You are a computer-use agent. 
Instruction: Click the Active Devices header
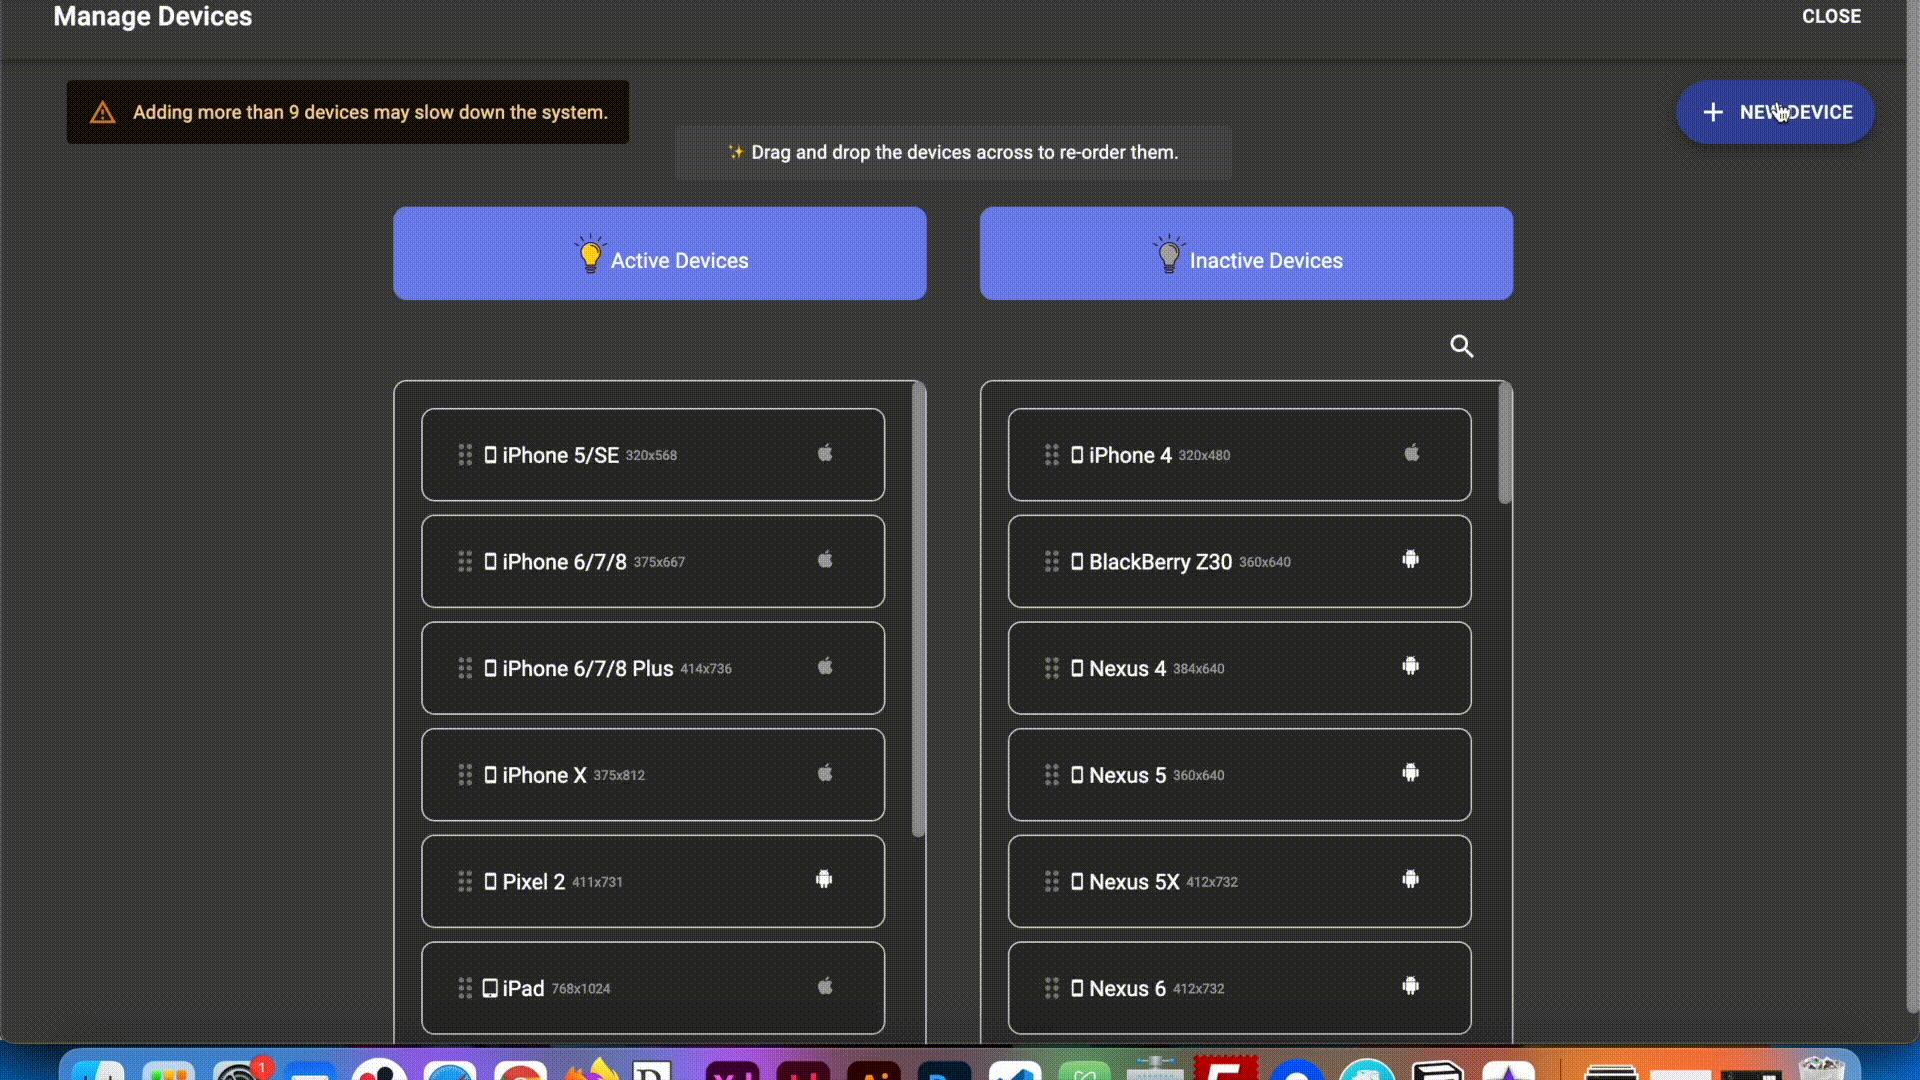[x=660, y=254]
